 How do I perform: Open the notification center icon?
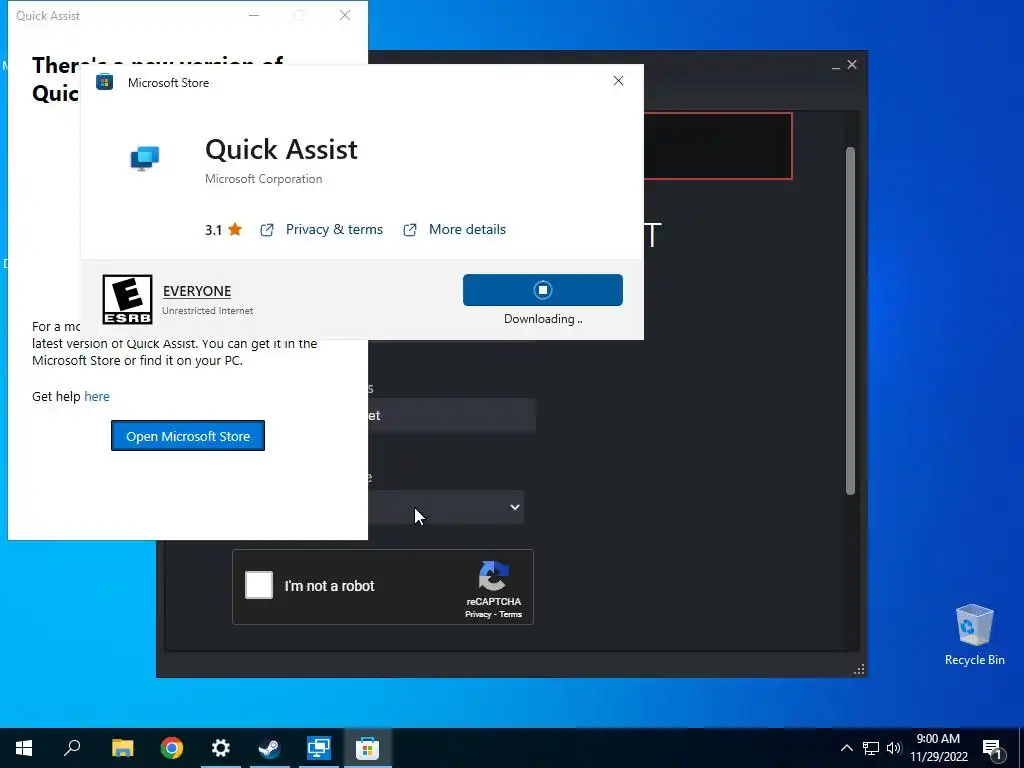pos(992,748)
